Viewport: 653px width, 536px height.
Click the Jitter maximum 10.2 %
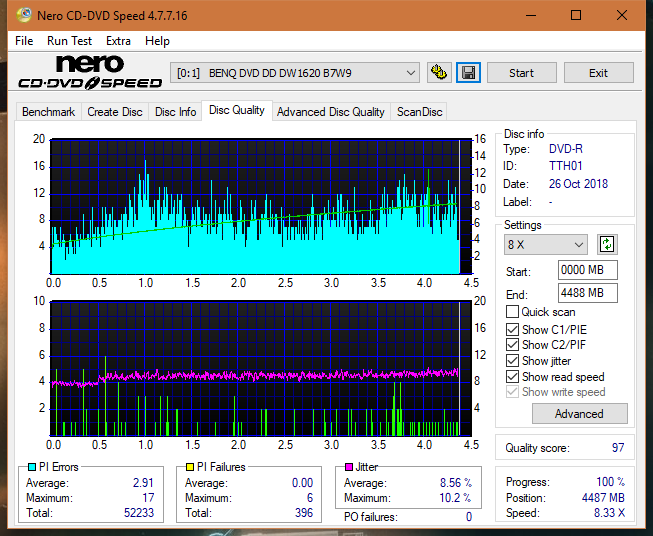coord(456,498)
